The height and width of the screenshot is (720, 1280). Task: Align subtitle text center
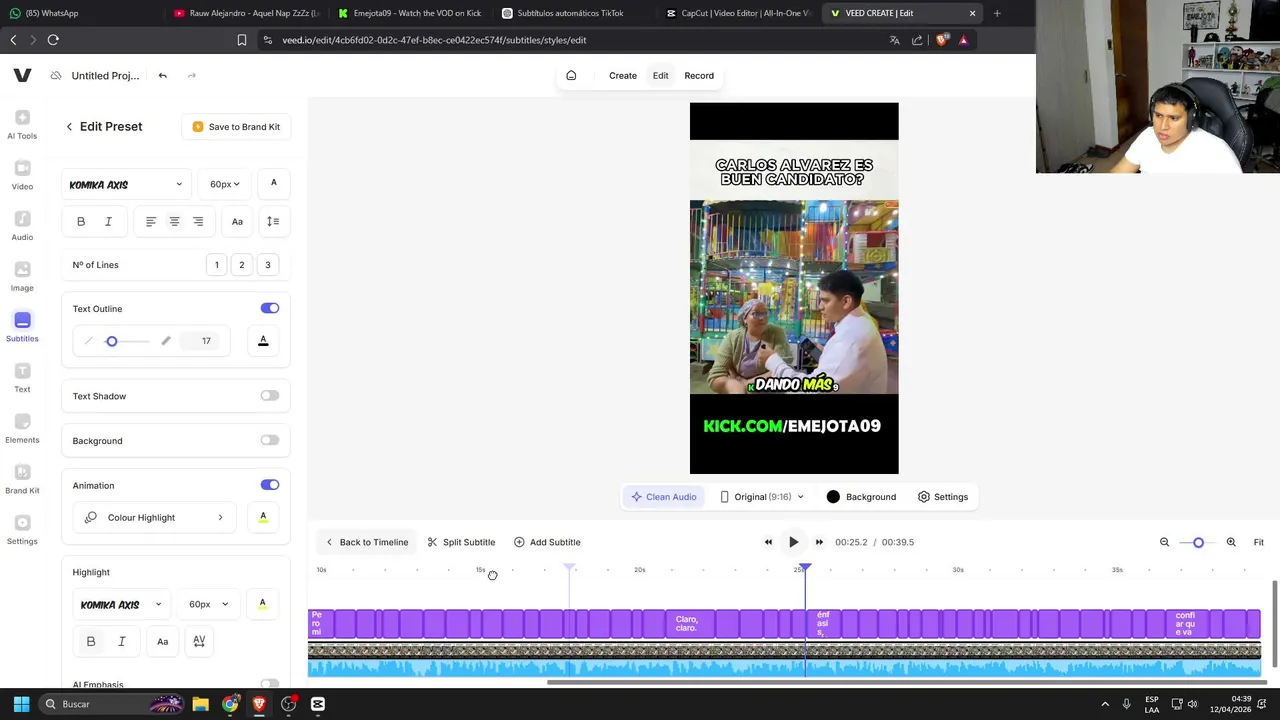point(174,221)
